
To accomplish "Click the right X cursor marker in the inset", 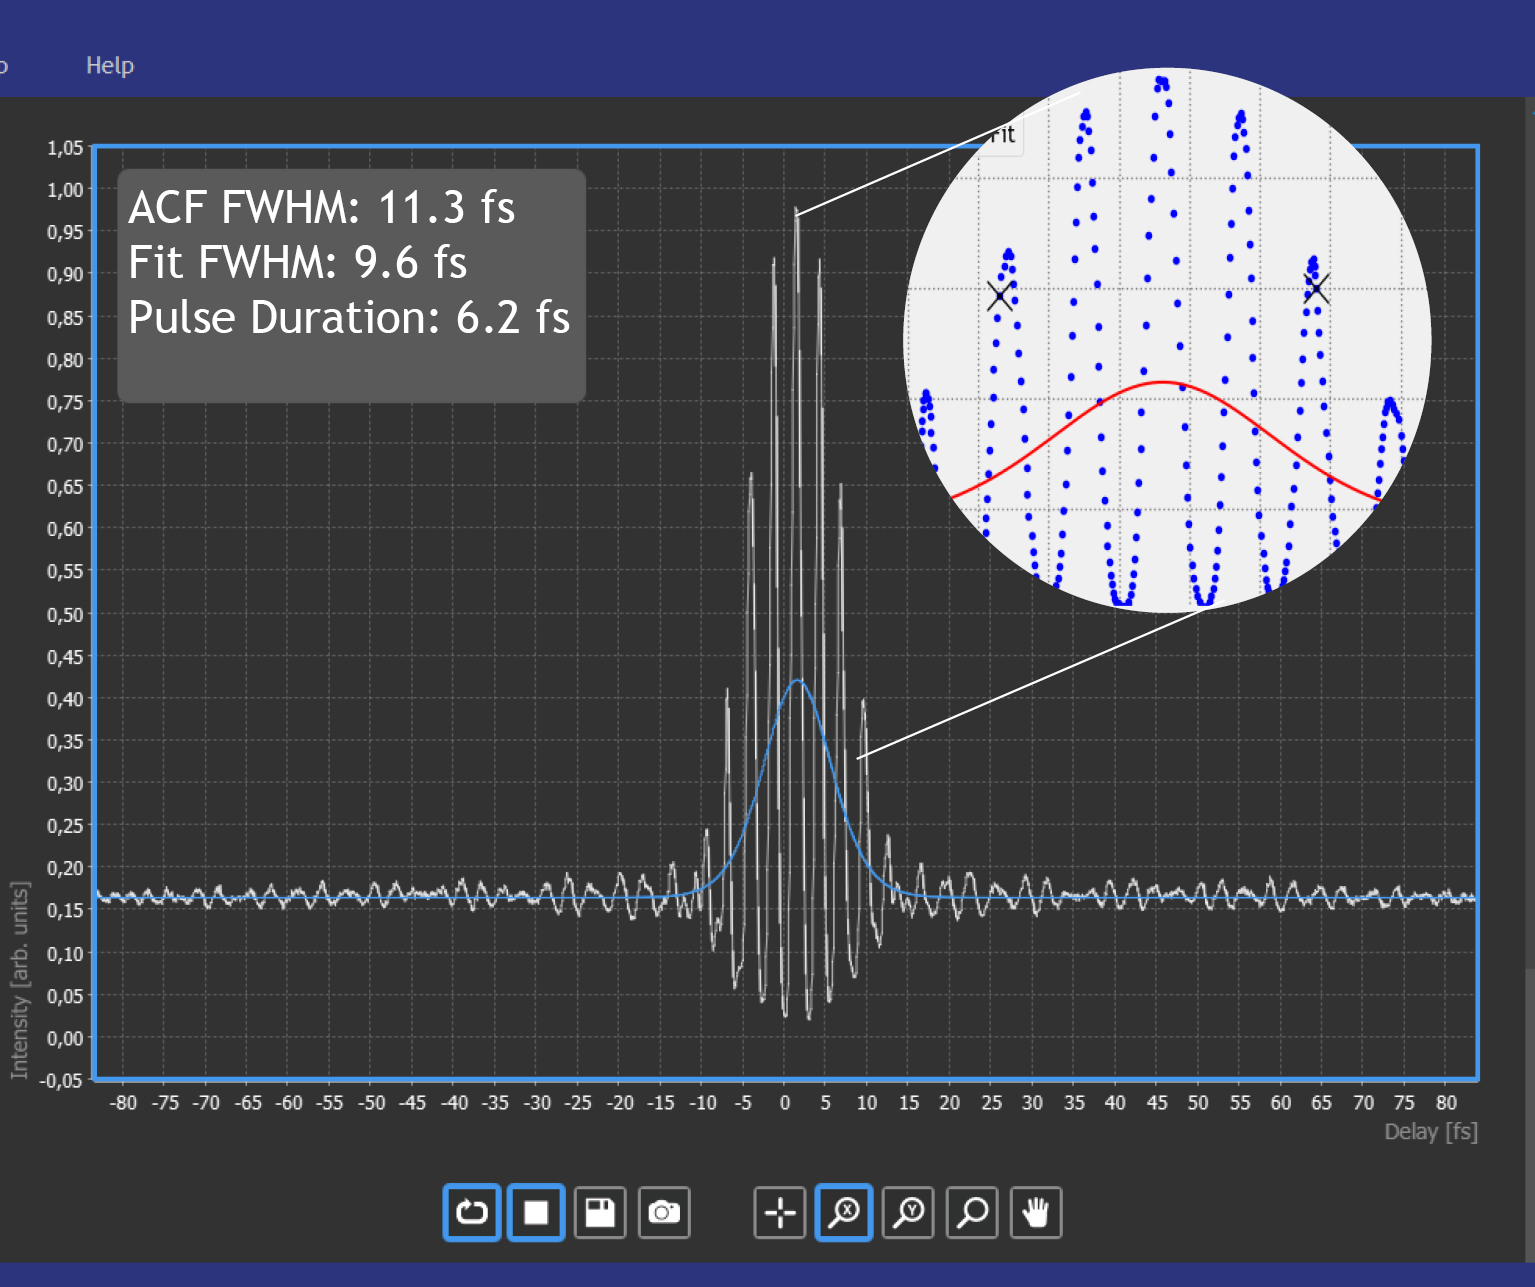I will click(x=1316, y=290).
